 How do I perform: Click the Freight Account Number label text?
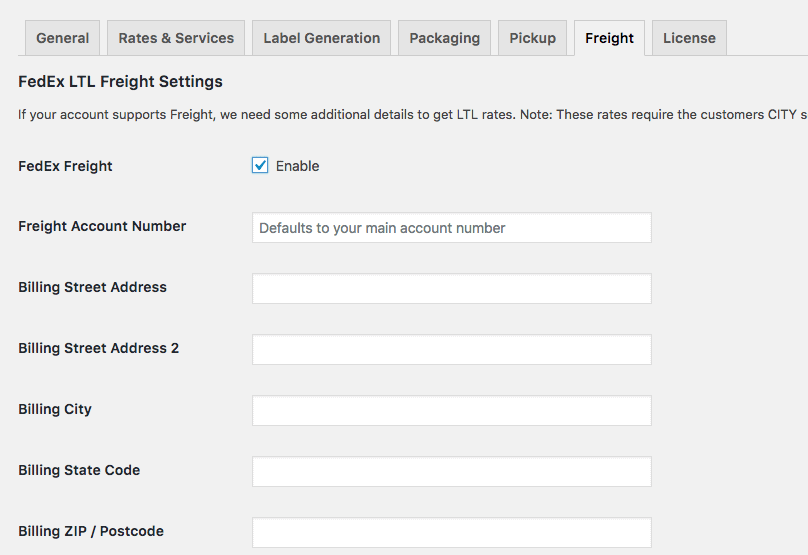pos(102,226)
